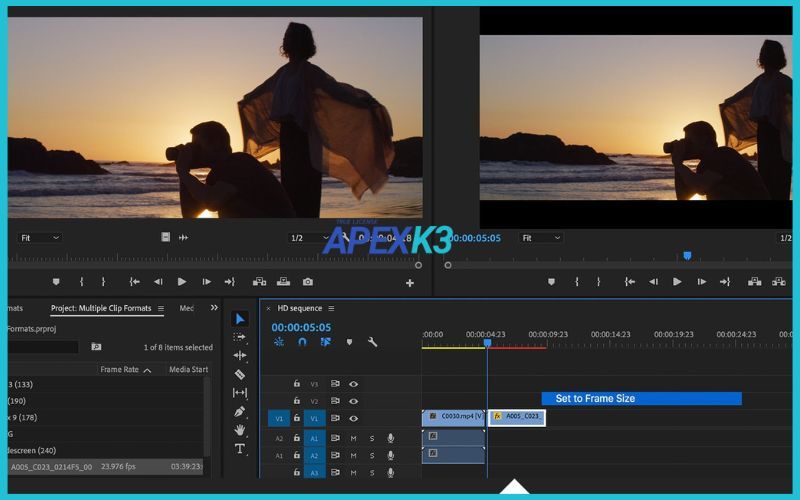Switch to Media Browser tab
Image resolution: width=800 pixels, height=500 pixels.
point(187,308)
